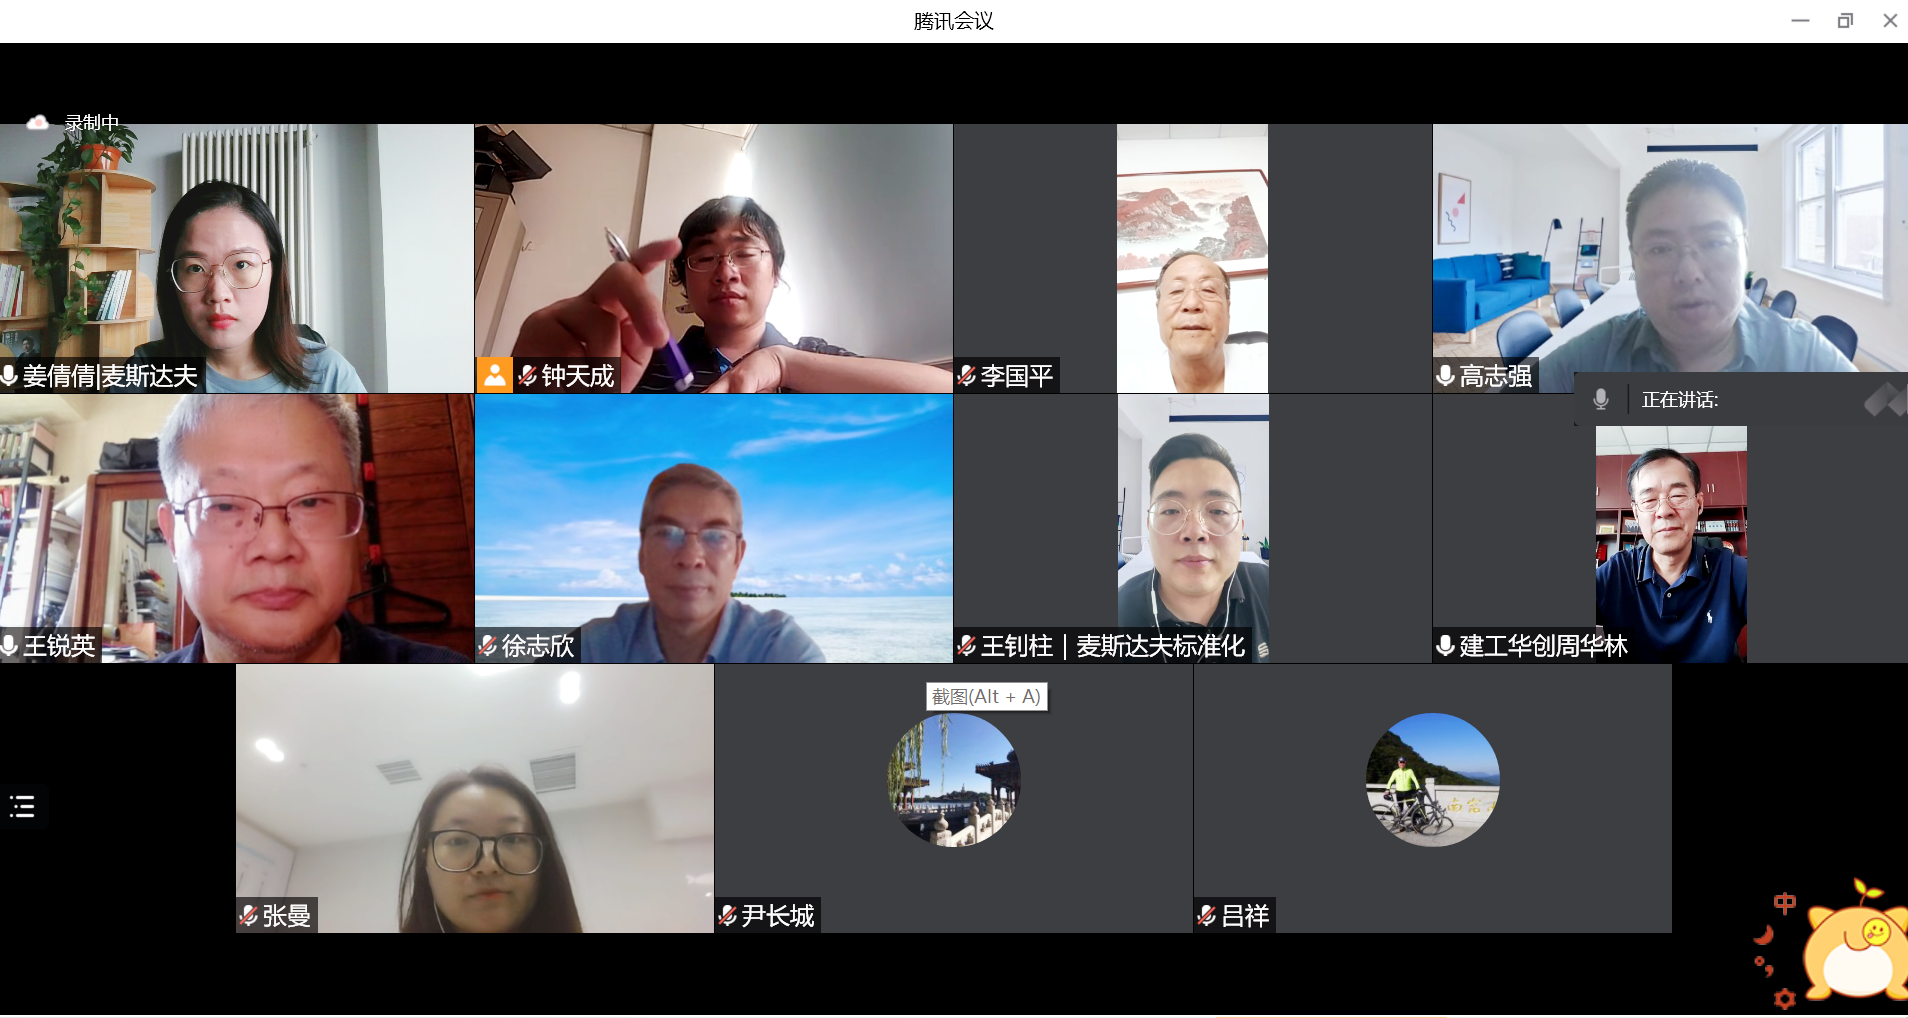Click 吕祥's circular cyclist avatar
This screenshot has height=1018, width=1908.
tap(1432, 780)
